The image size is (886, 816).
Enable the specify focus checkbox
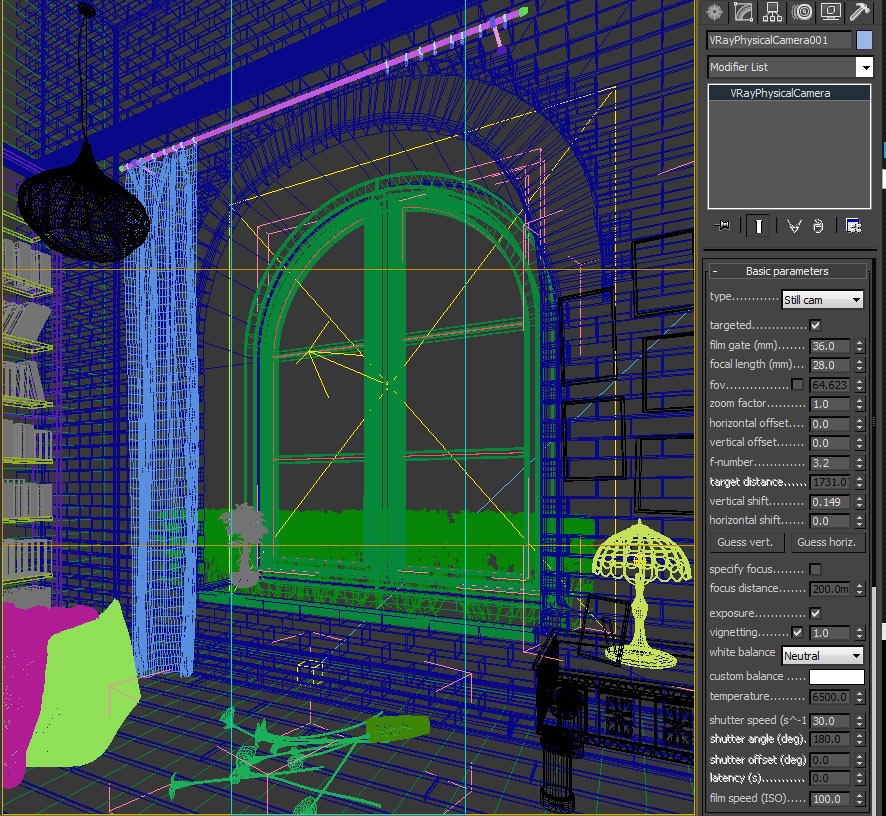click(815, 569)
